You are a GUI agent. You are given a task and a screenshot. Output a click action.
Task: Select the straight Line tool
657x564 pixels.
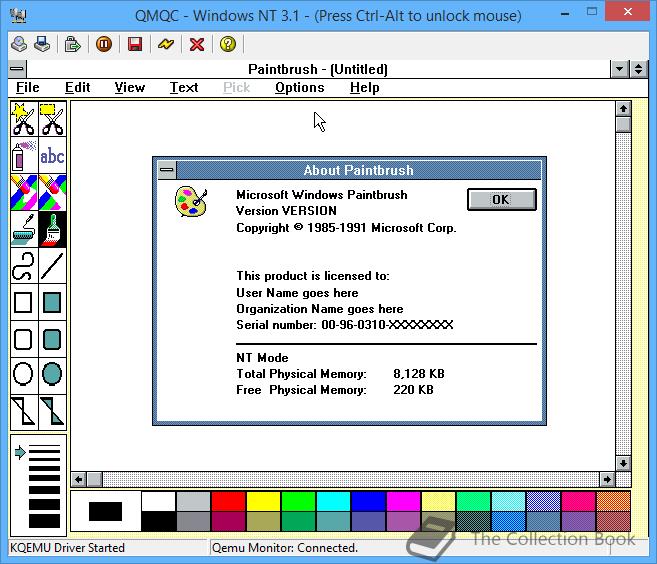(x=52, y=266)
